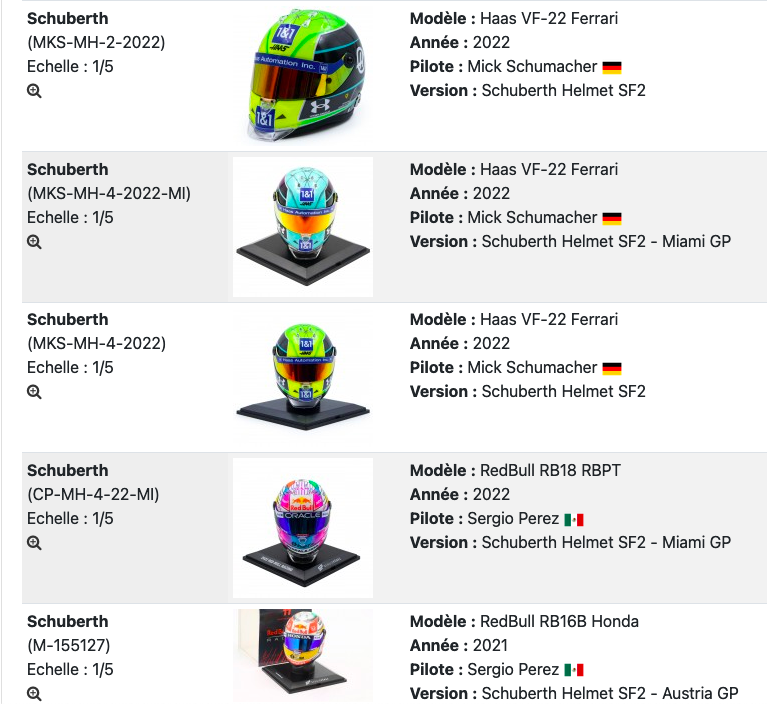Screen dimensions: 767x704
Task: Click magnifier below the MKS-MH-4-2022 reference
Action: (x=34, y=392)
